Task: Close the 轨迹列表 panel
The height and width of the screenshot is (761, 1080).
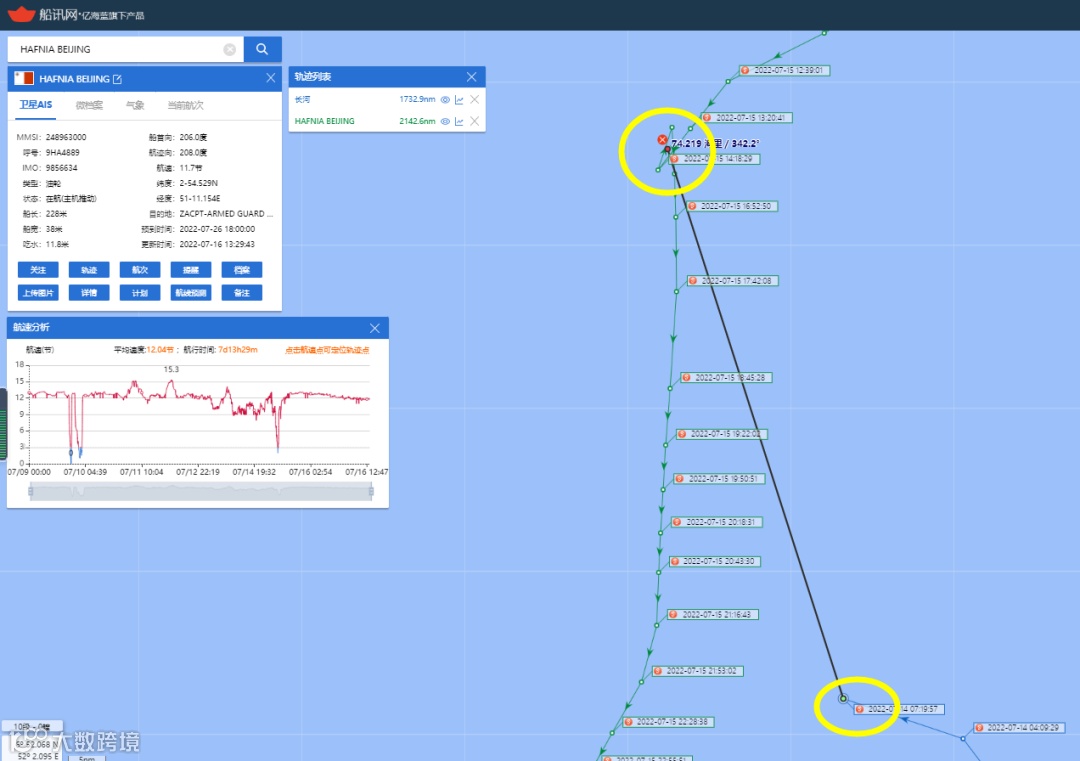Action: (x=471, y=76)
